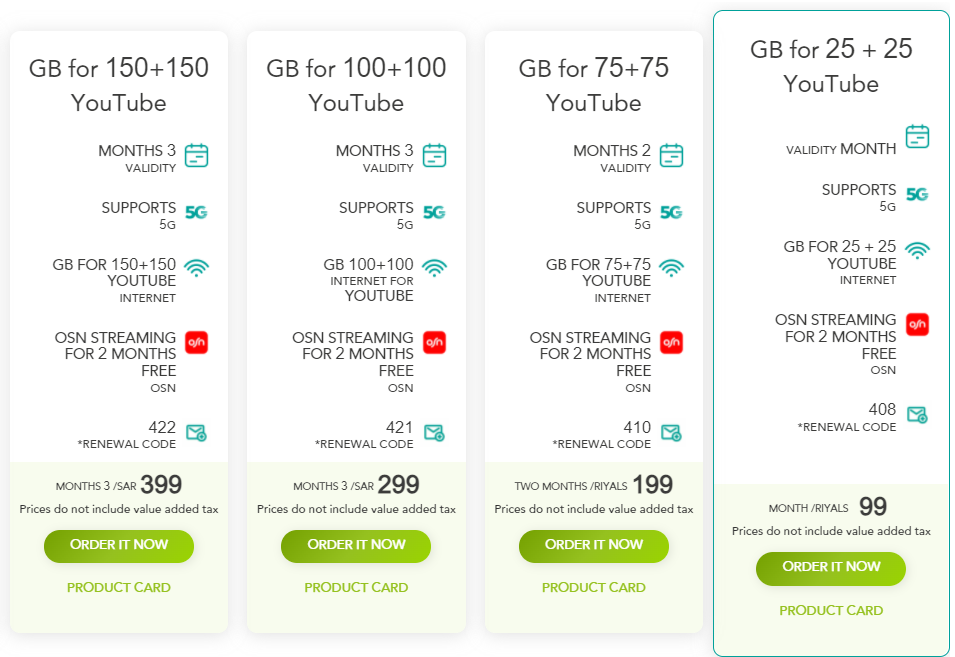The height and width of the screenshot is (657, 955).
Task: Click the calendar icon on the GB 75+75 card
Action: point(671,156)
